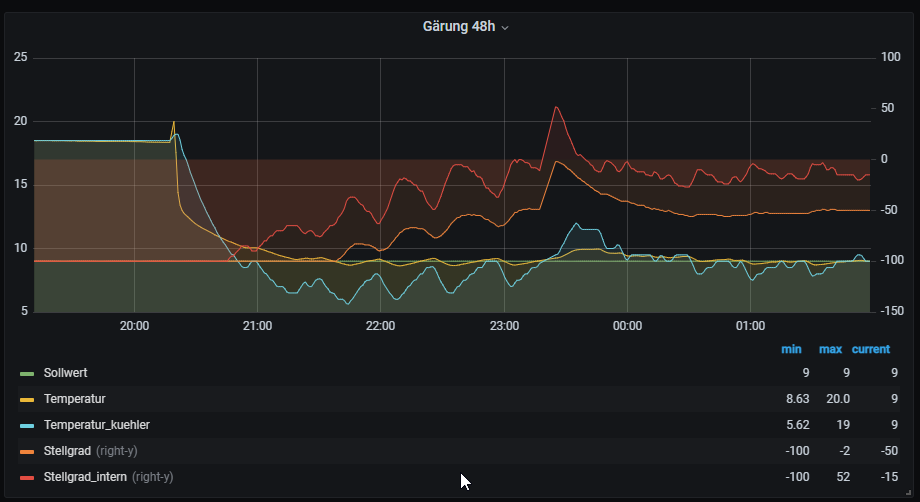
Task: Click the red Stellgrad_intern legend color icon
Action: (x=26, y=477)
